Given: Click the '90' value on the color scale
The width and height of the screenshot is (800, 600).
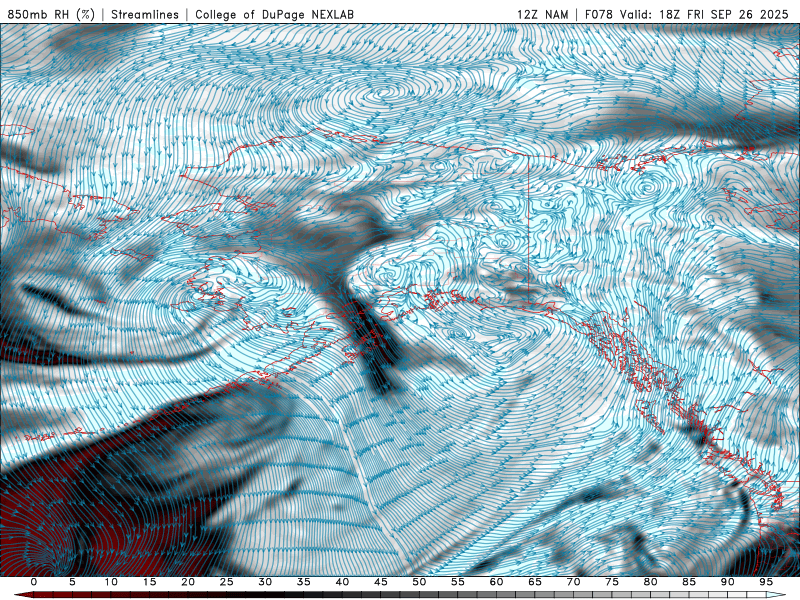Looking at the screenshot, I should pyautogui.click(x=728, y=582).
